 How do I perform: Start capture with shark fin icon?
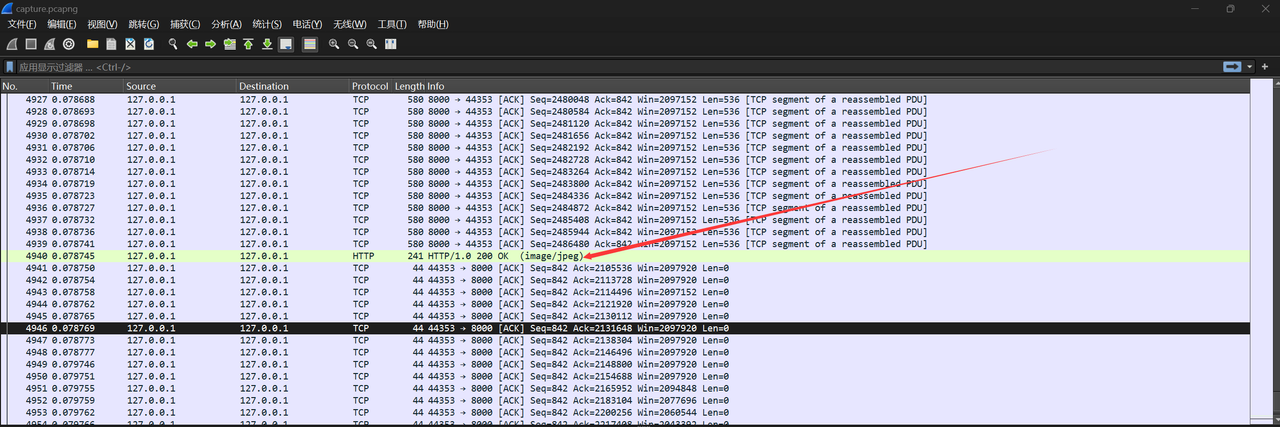[11, 44]
